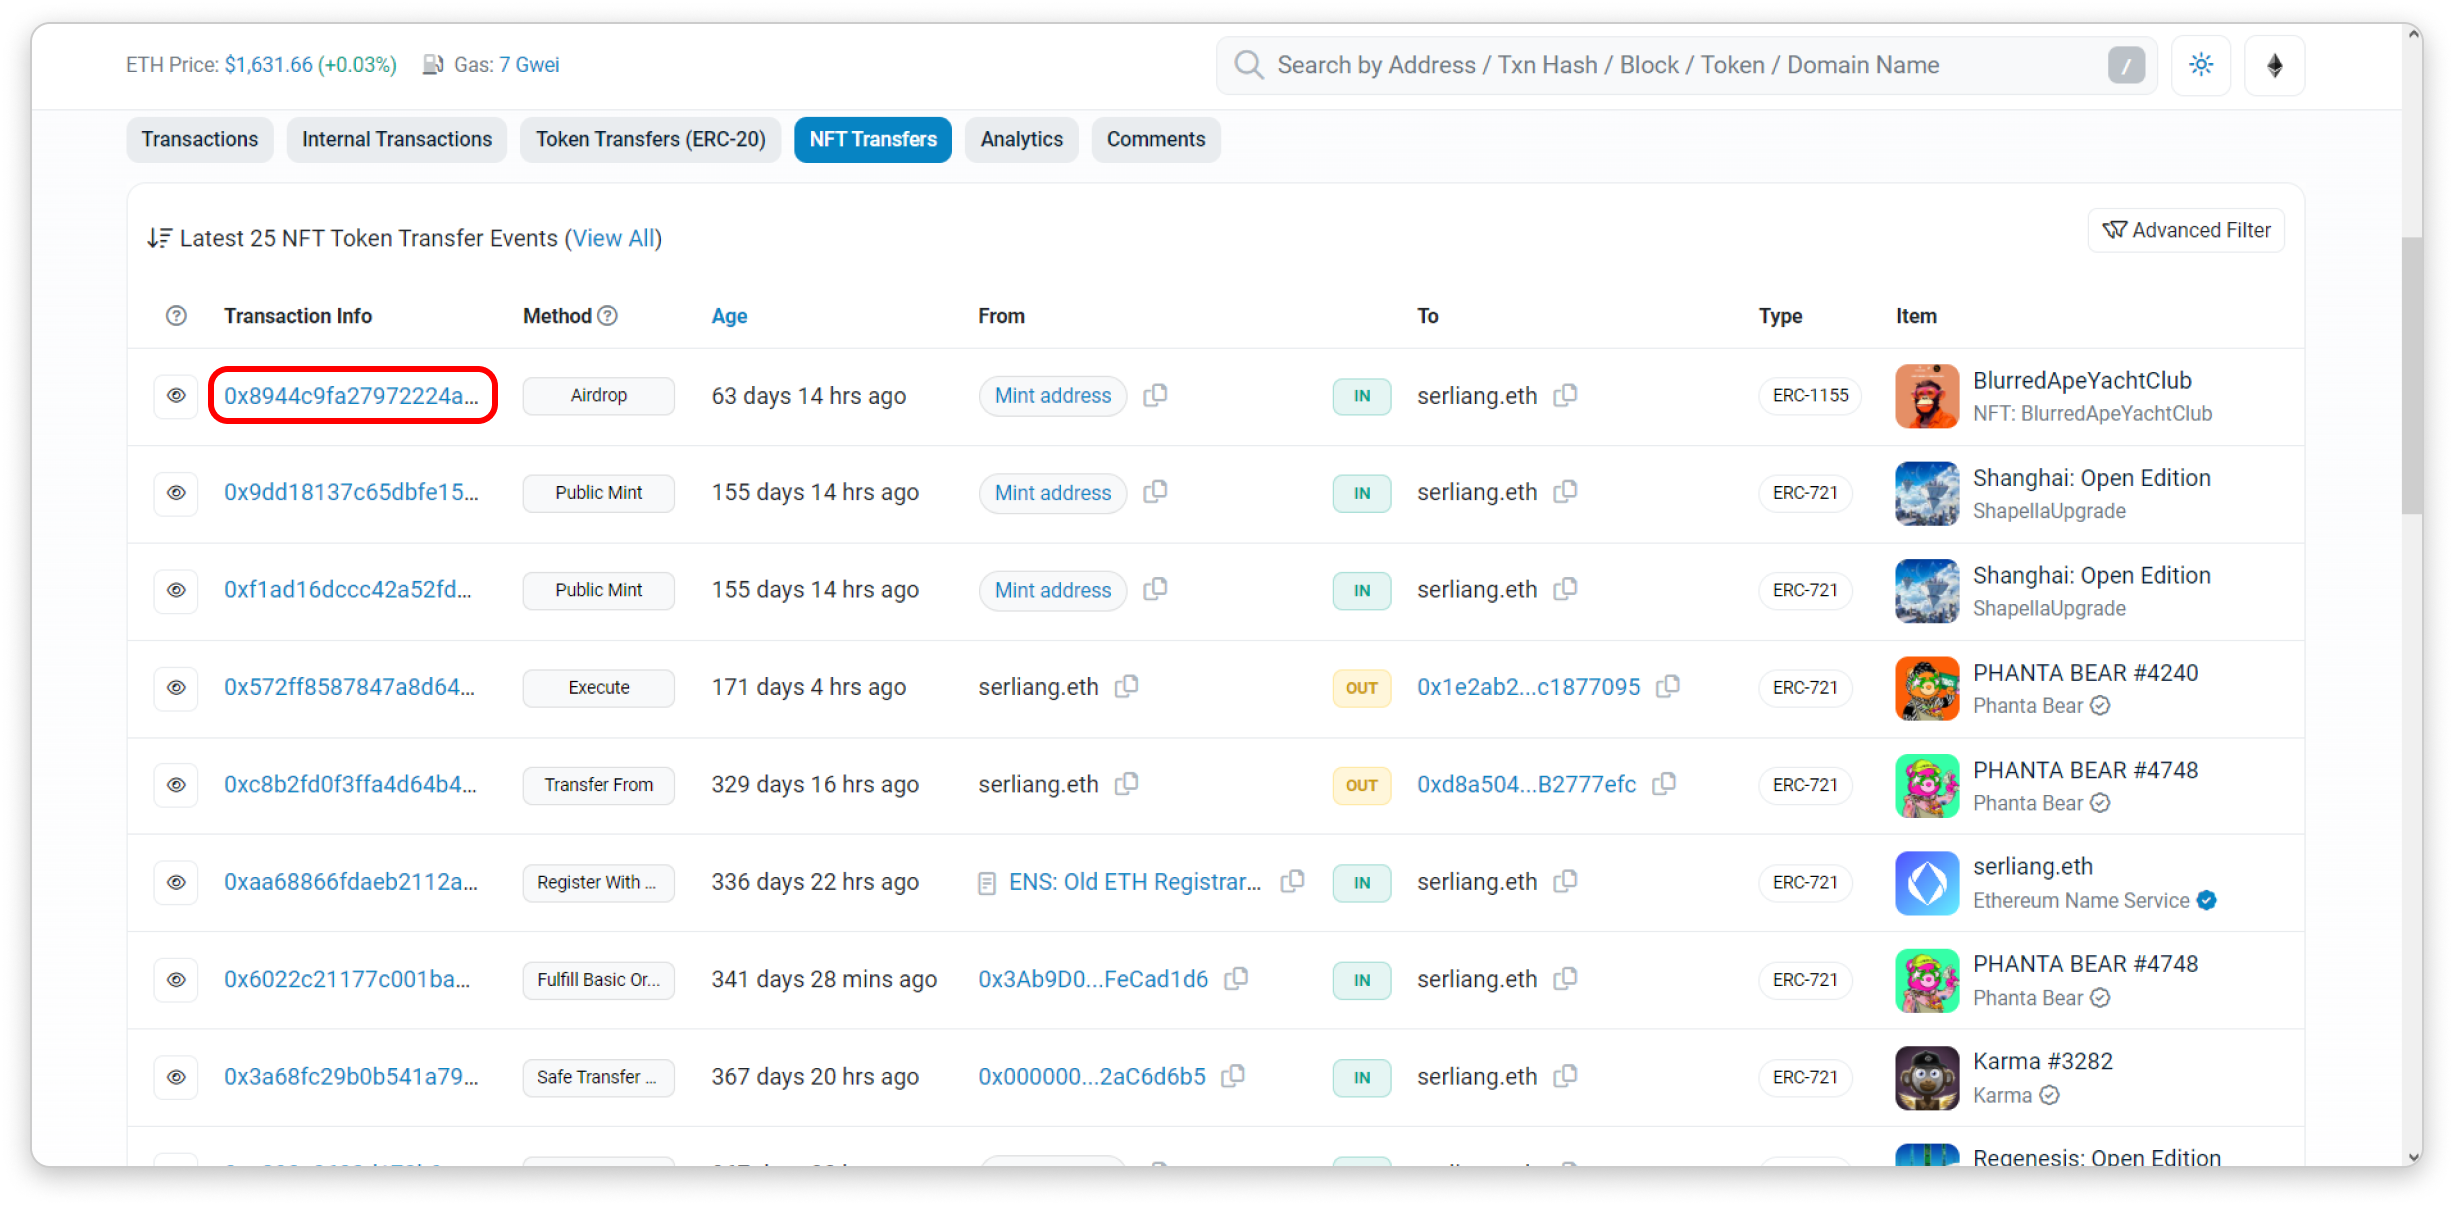
Task: Toggle the light/dark theme sun icon
Action: pyautogui.click(x=2200, y=65)
